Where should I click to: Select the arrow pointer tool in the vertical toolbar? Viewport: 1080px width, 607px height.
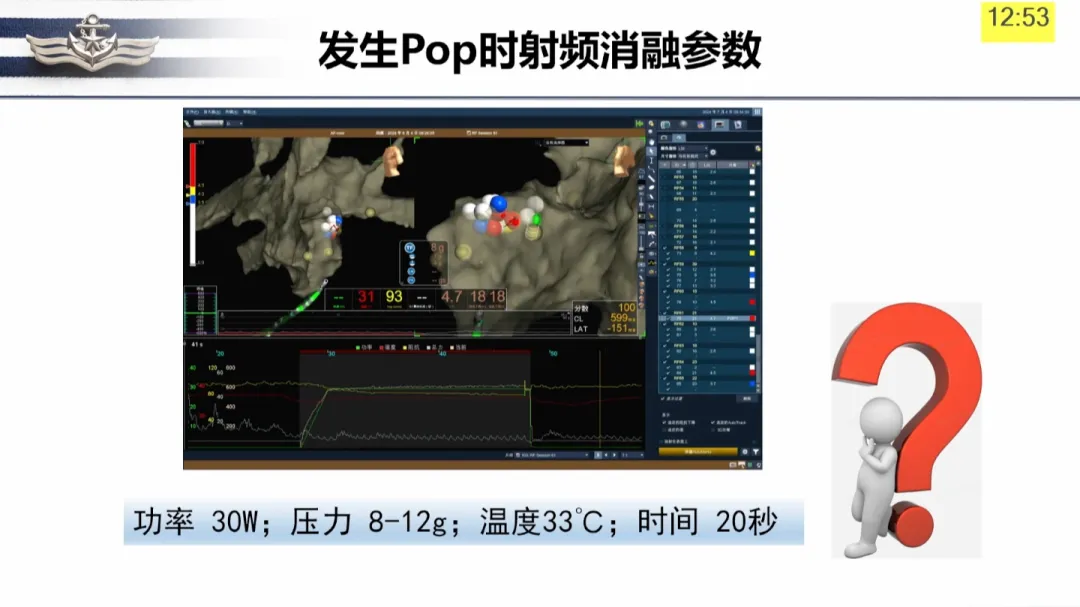coord(651,151)
